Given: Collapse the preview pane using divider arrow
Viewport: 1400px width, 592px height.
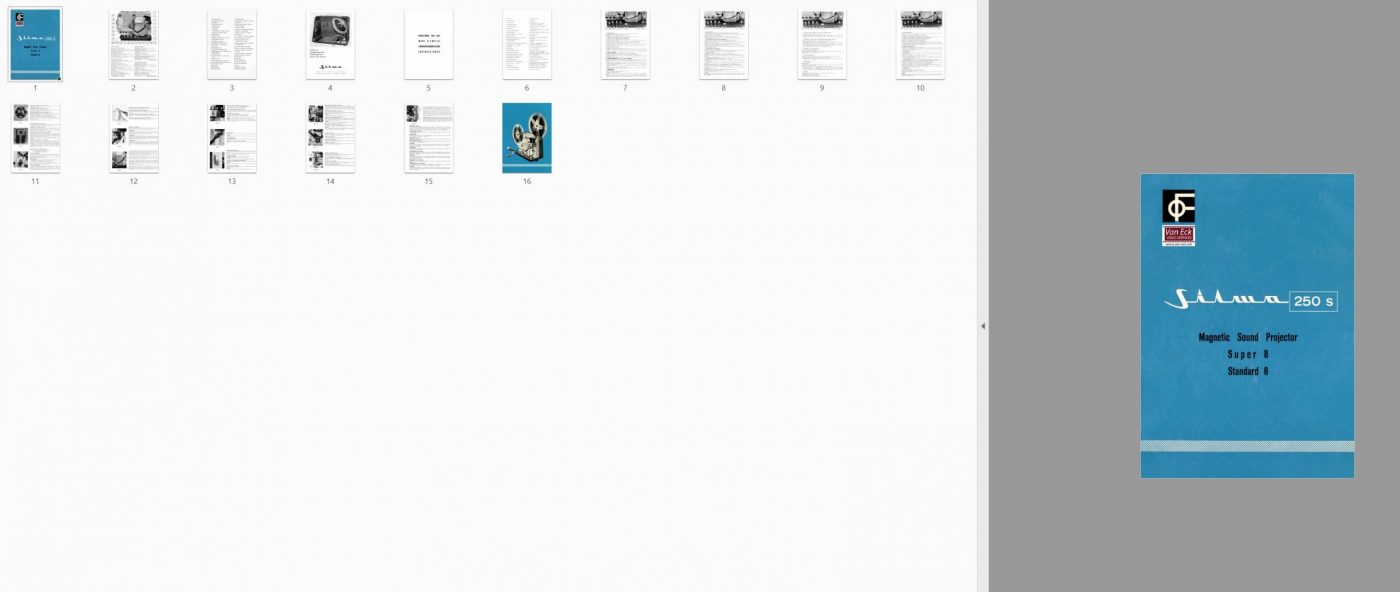Looking at the screenshot, I should [982, 326].
